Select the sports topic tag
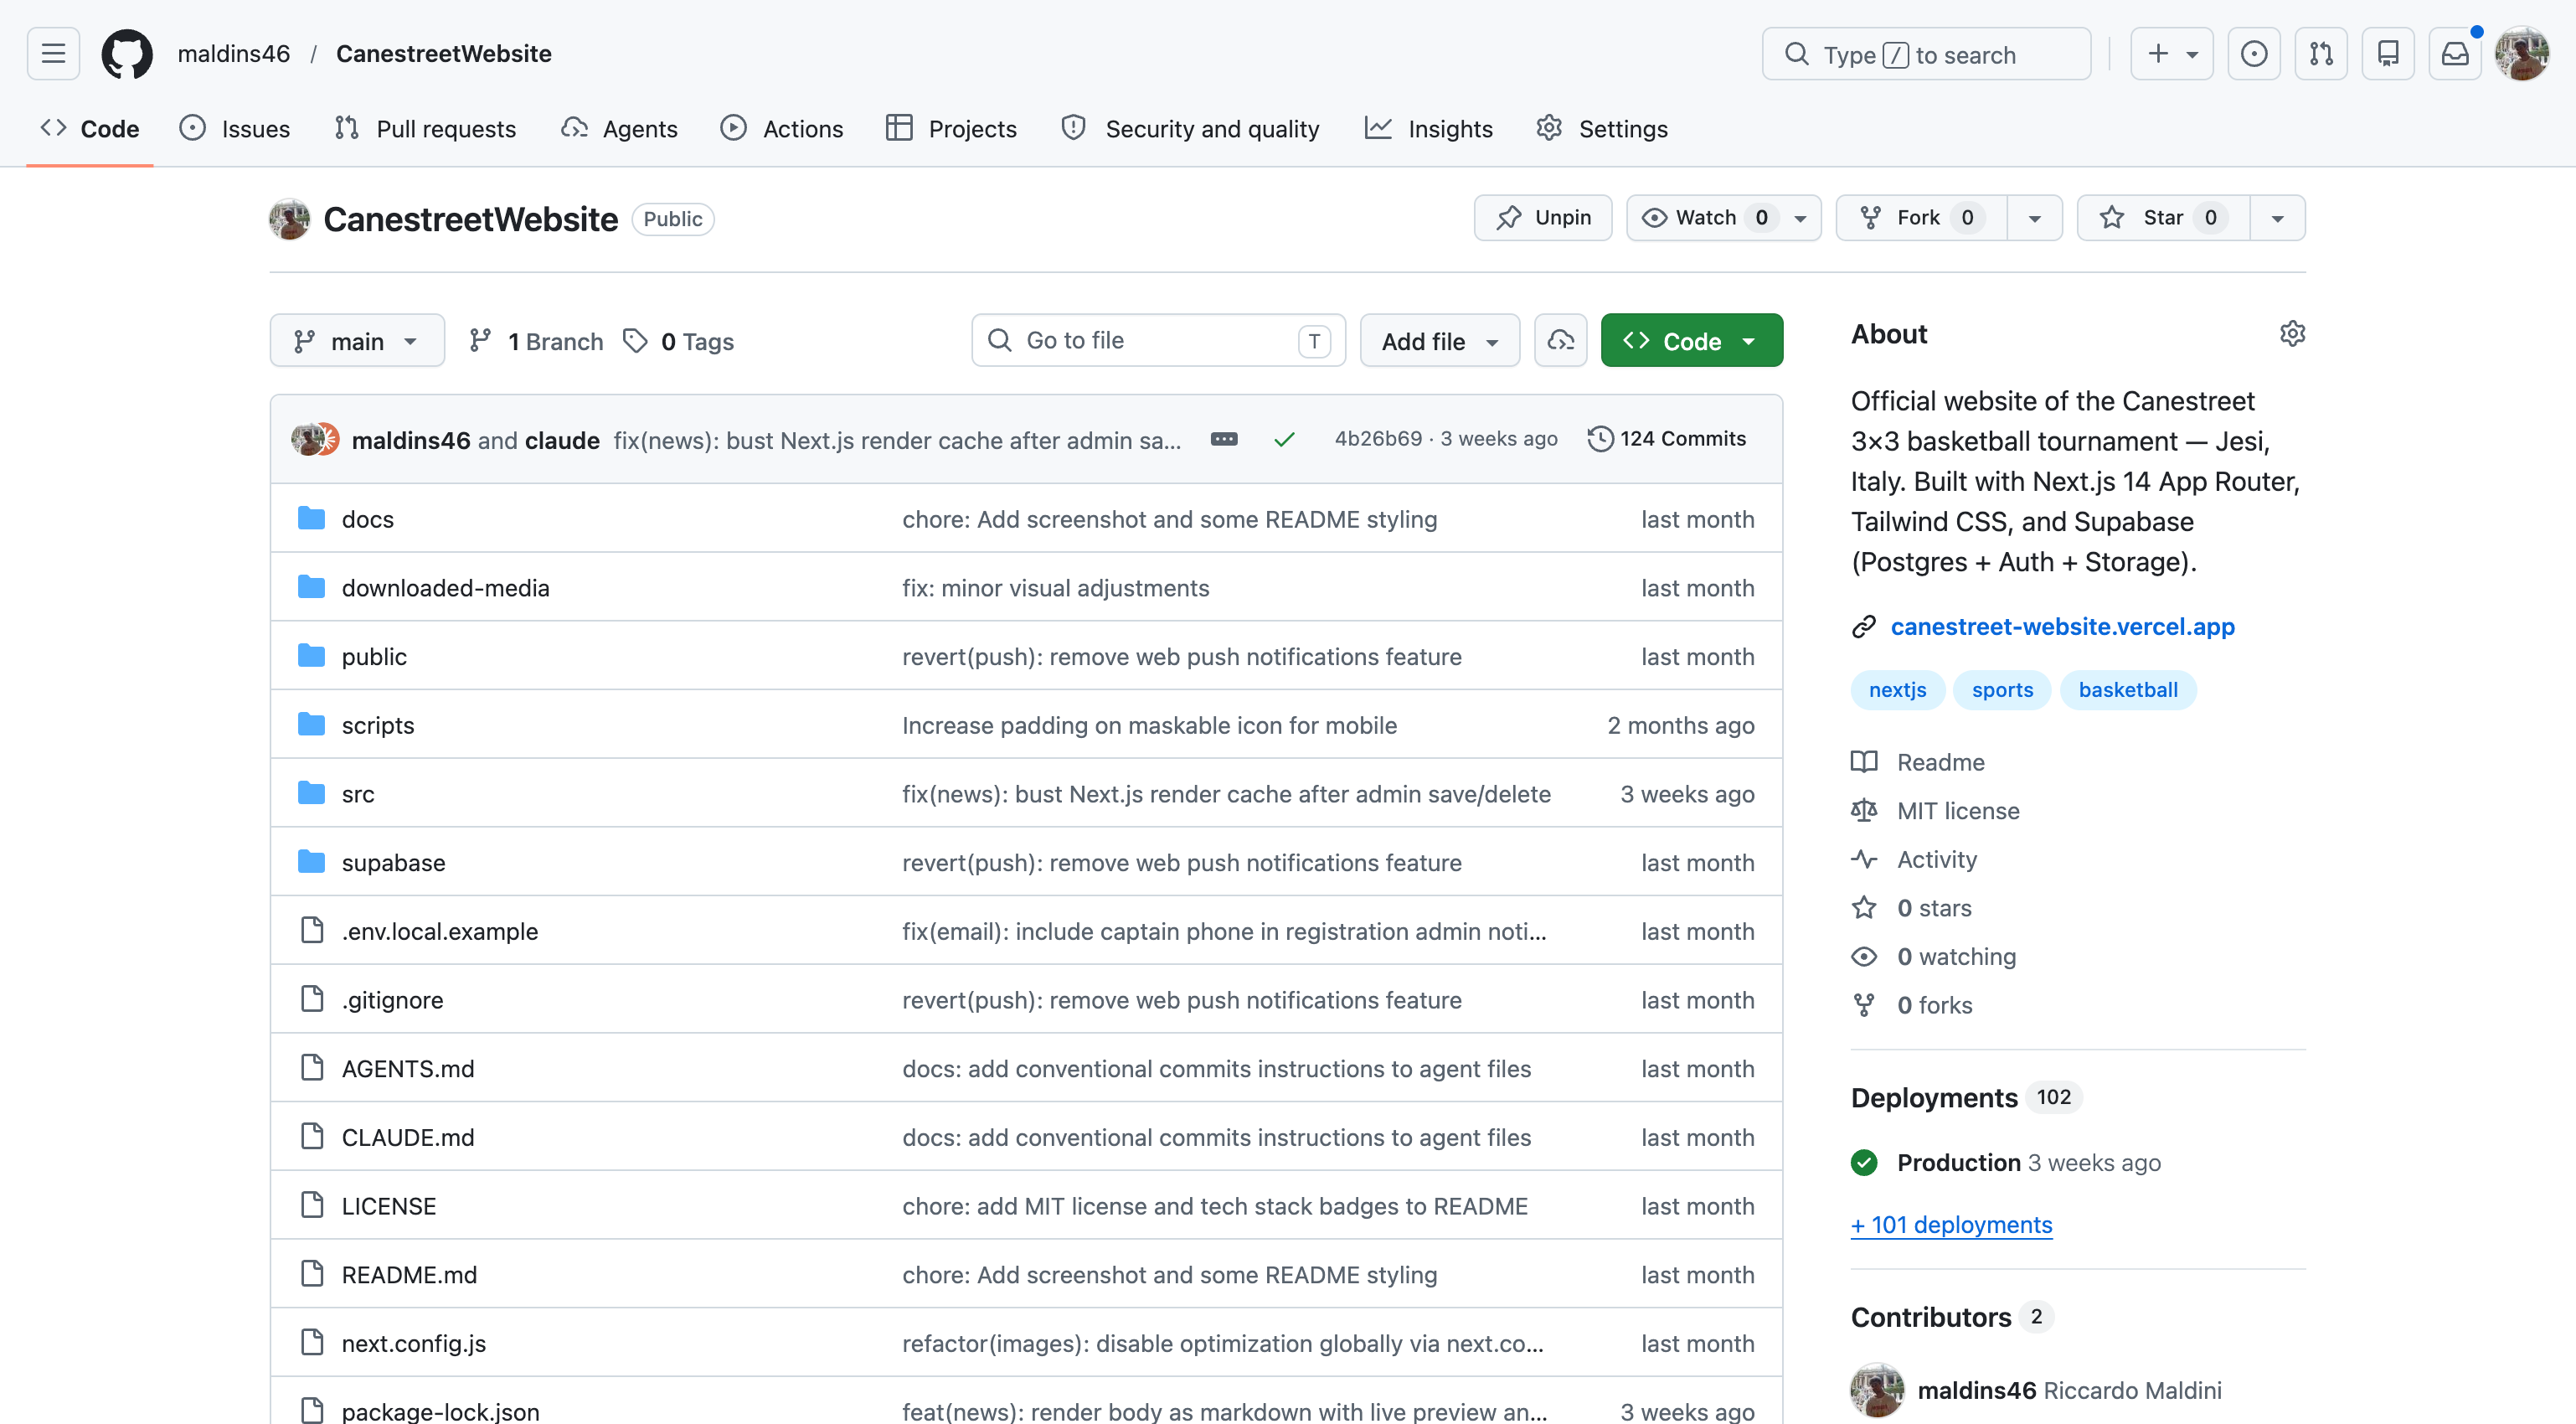Viewport: 2576px width, 1424px height. 2002,690
